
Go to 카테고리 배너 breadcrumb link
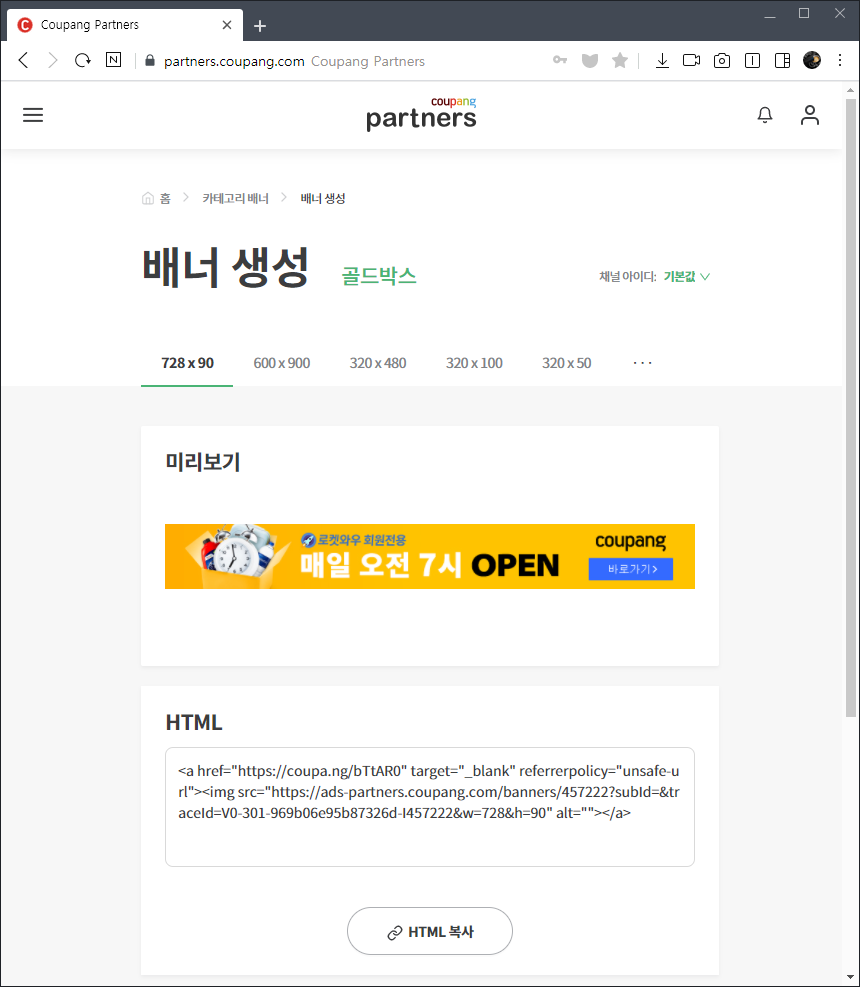click(235, 198)
